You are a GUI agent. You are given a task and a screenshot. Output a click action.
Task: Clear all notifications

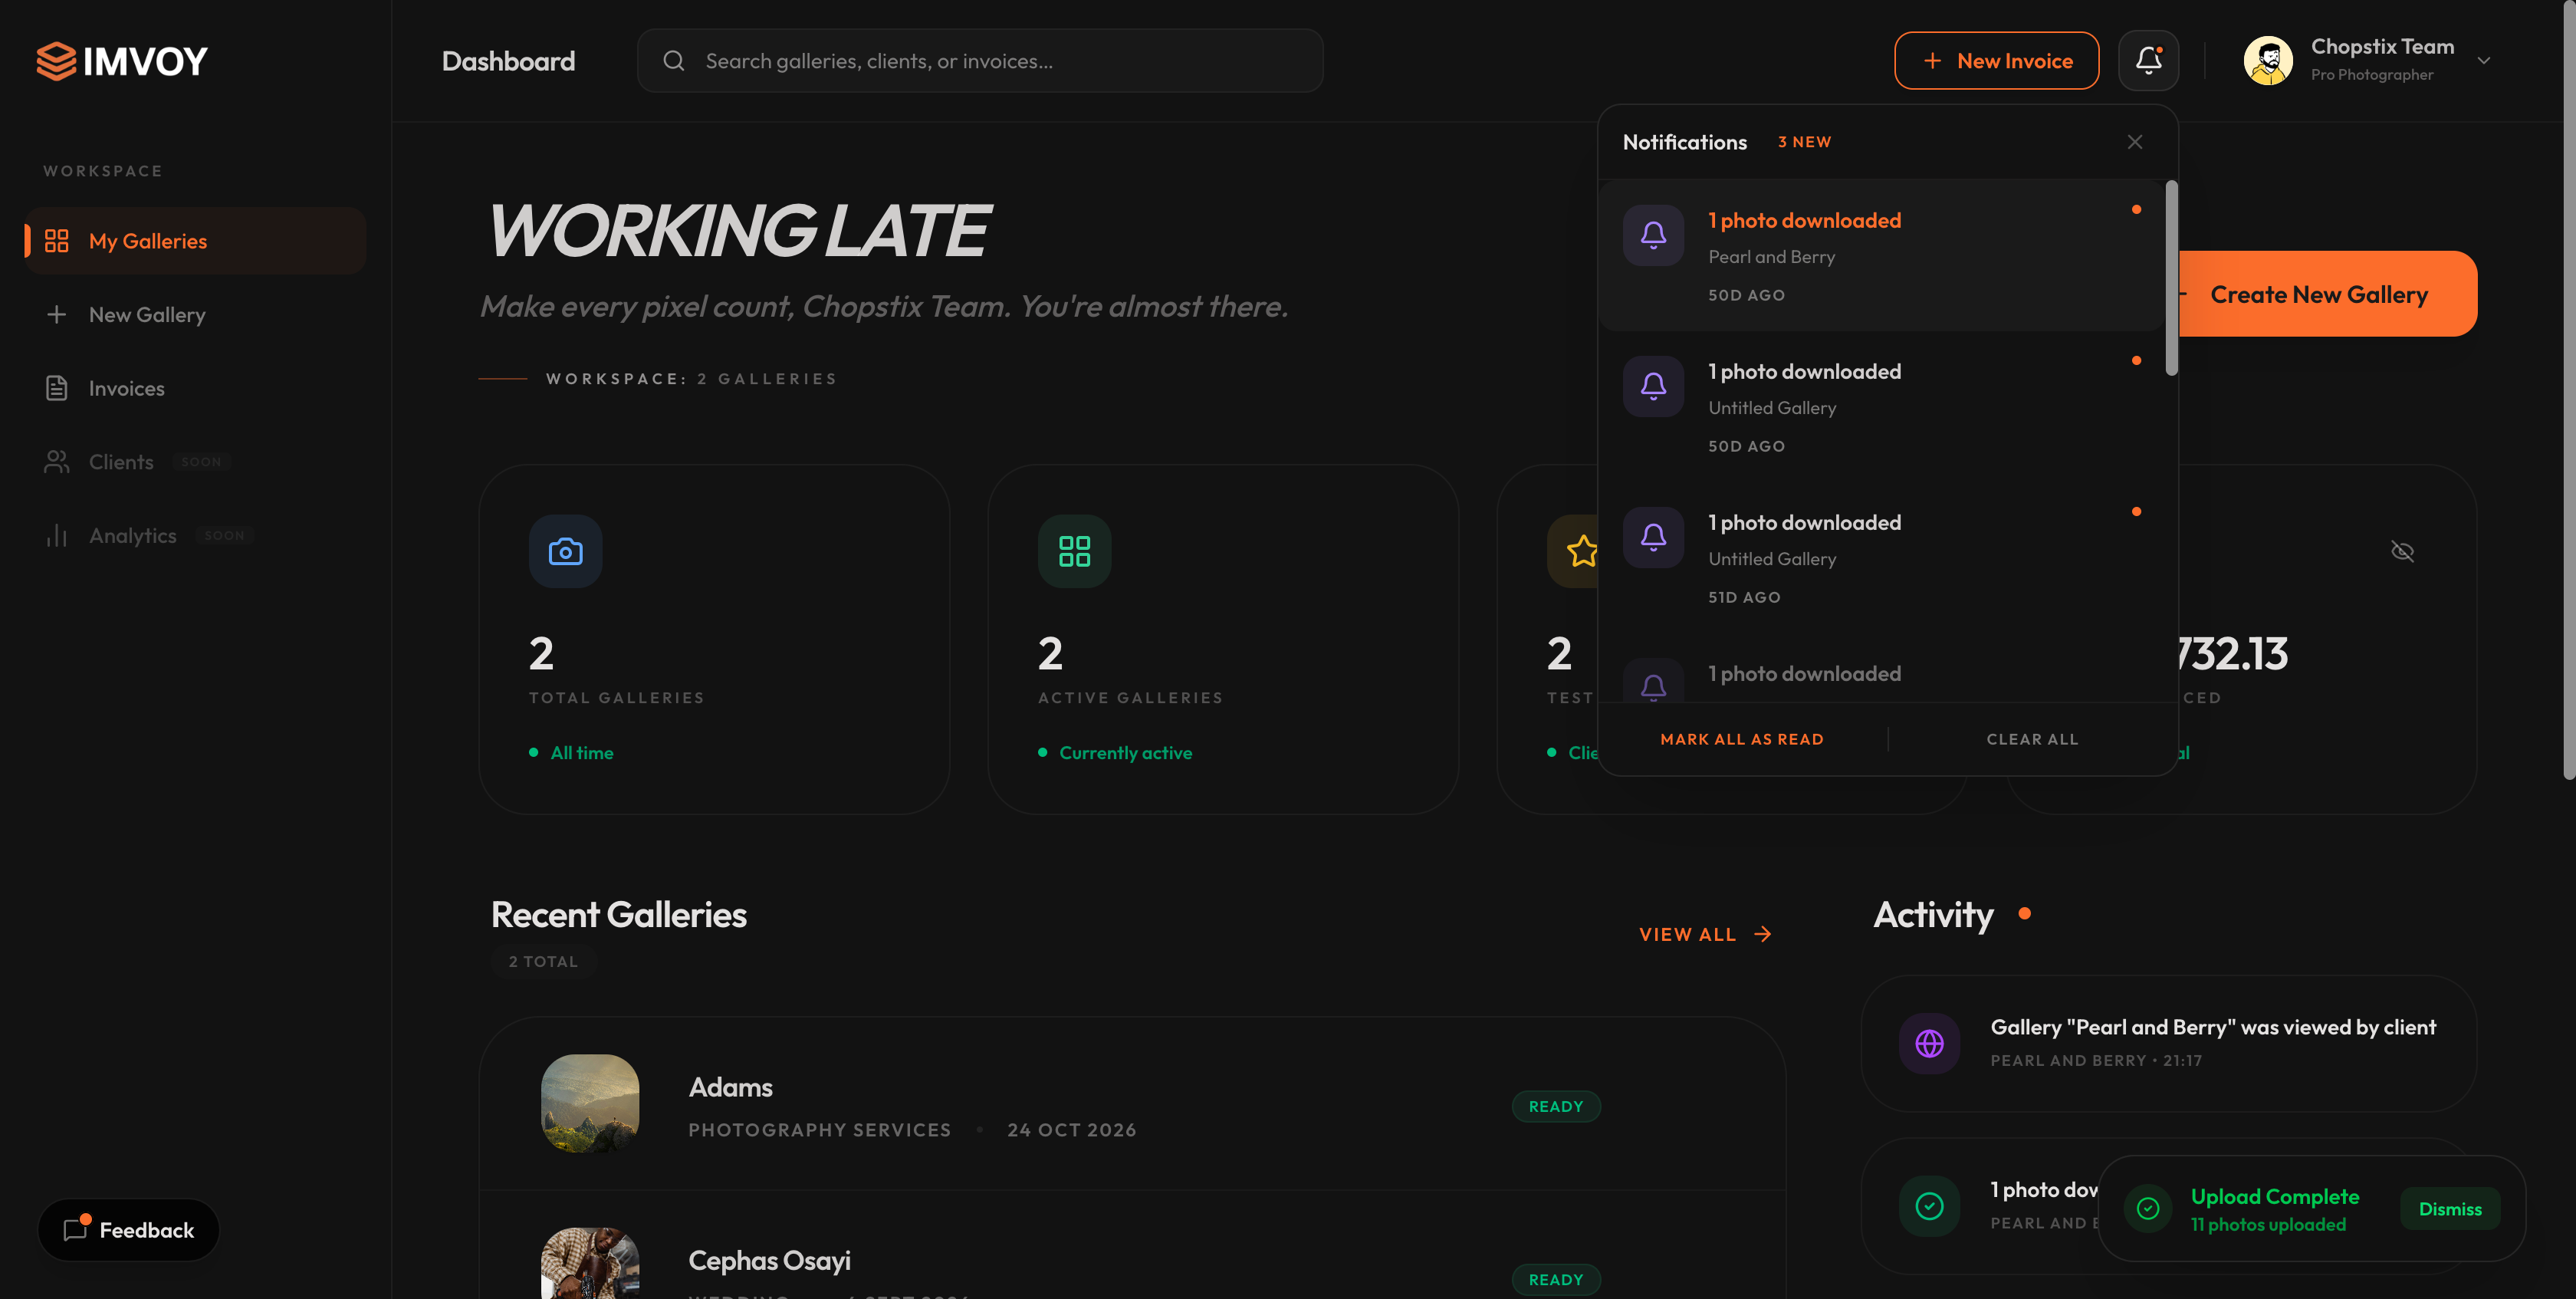tap(2031, 739)
